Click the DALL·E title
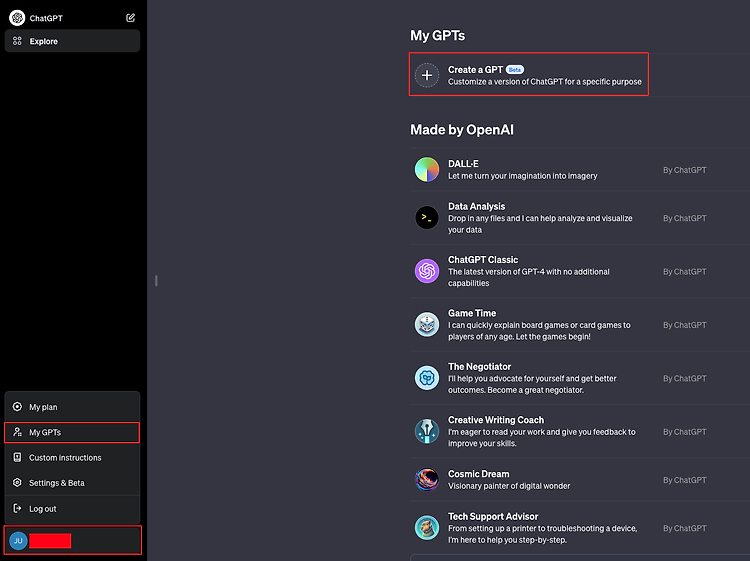Screen dimensions: 750x561 463,164
